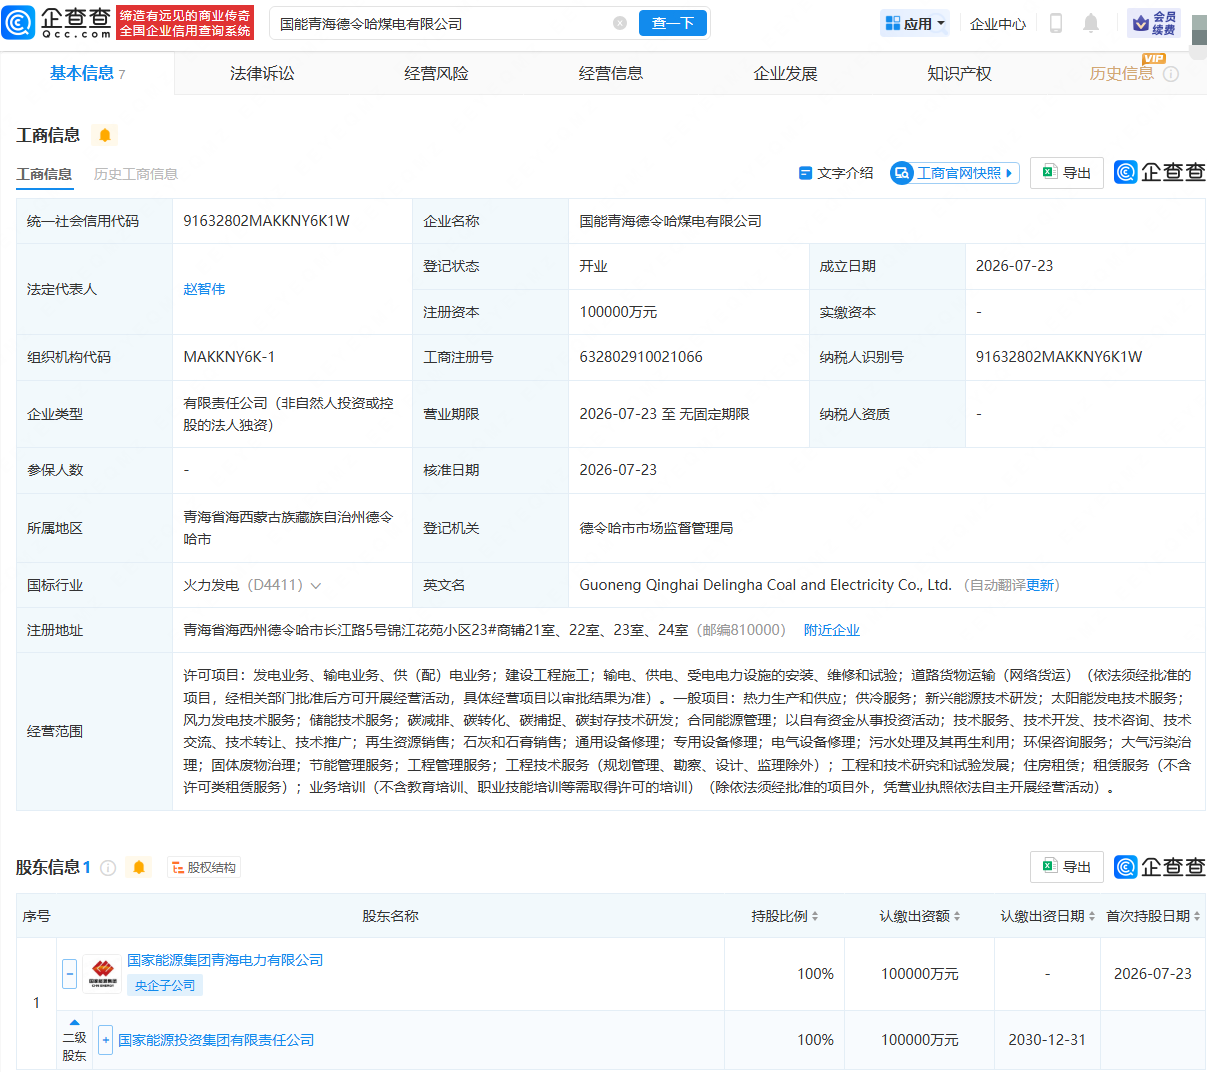Screen dimensions: 1207x1072
Task: Click the English name Guoneng Qinghai Delingha text
Action: tap(765, 585)
